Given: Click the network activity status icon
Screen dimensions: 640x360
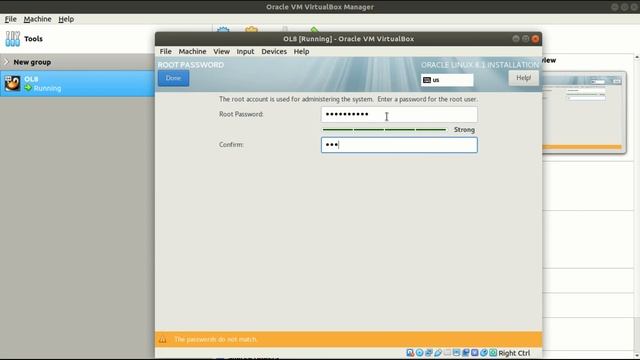Looking at the screenshot, I should click(429, 353).
